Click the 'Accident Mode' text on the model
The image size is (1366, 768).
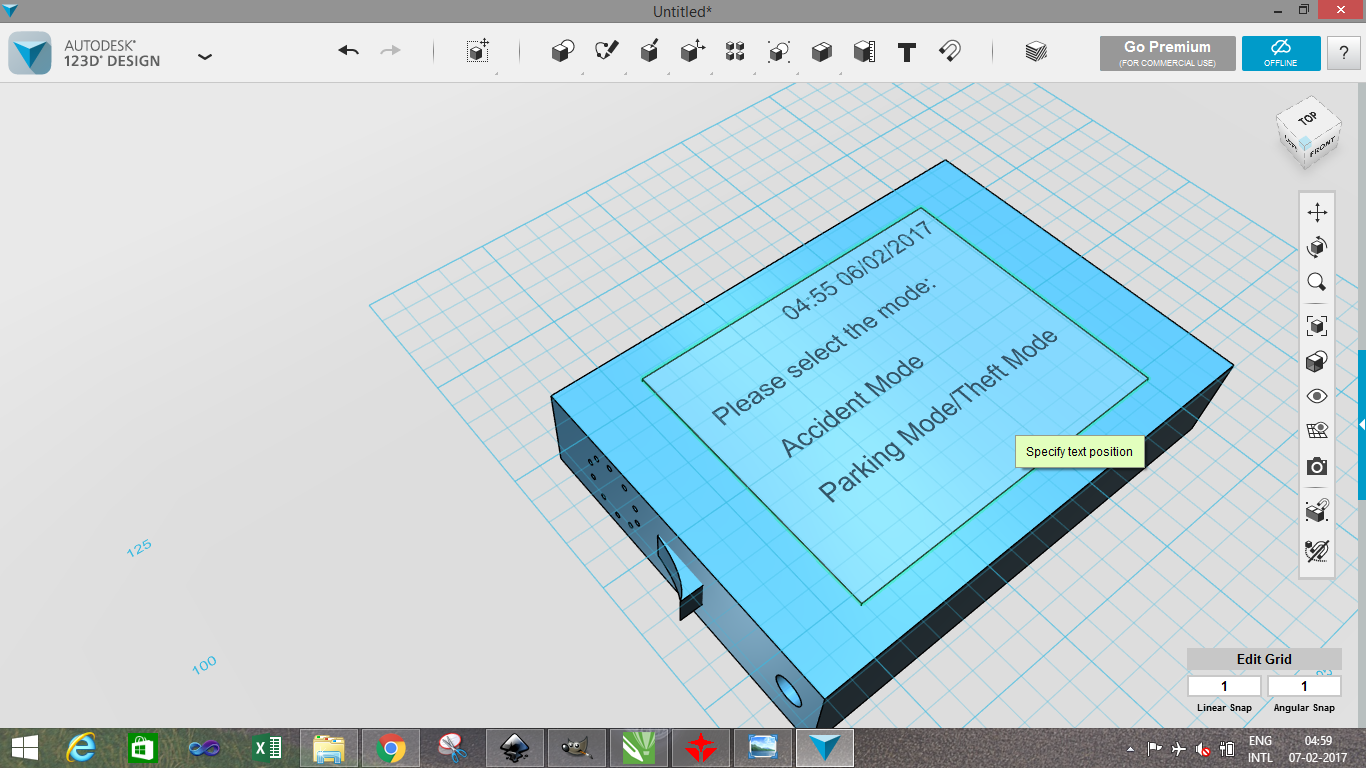852,404
